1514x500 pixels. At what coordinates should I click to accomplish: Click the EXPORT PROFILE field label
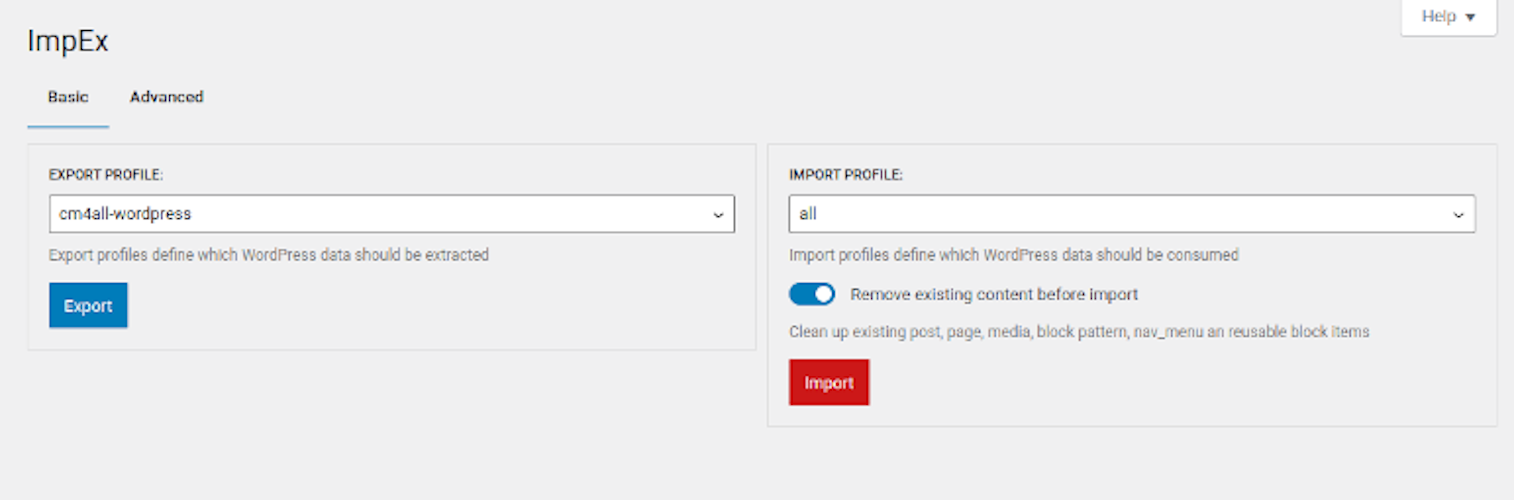click(106, 175)
